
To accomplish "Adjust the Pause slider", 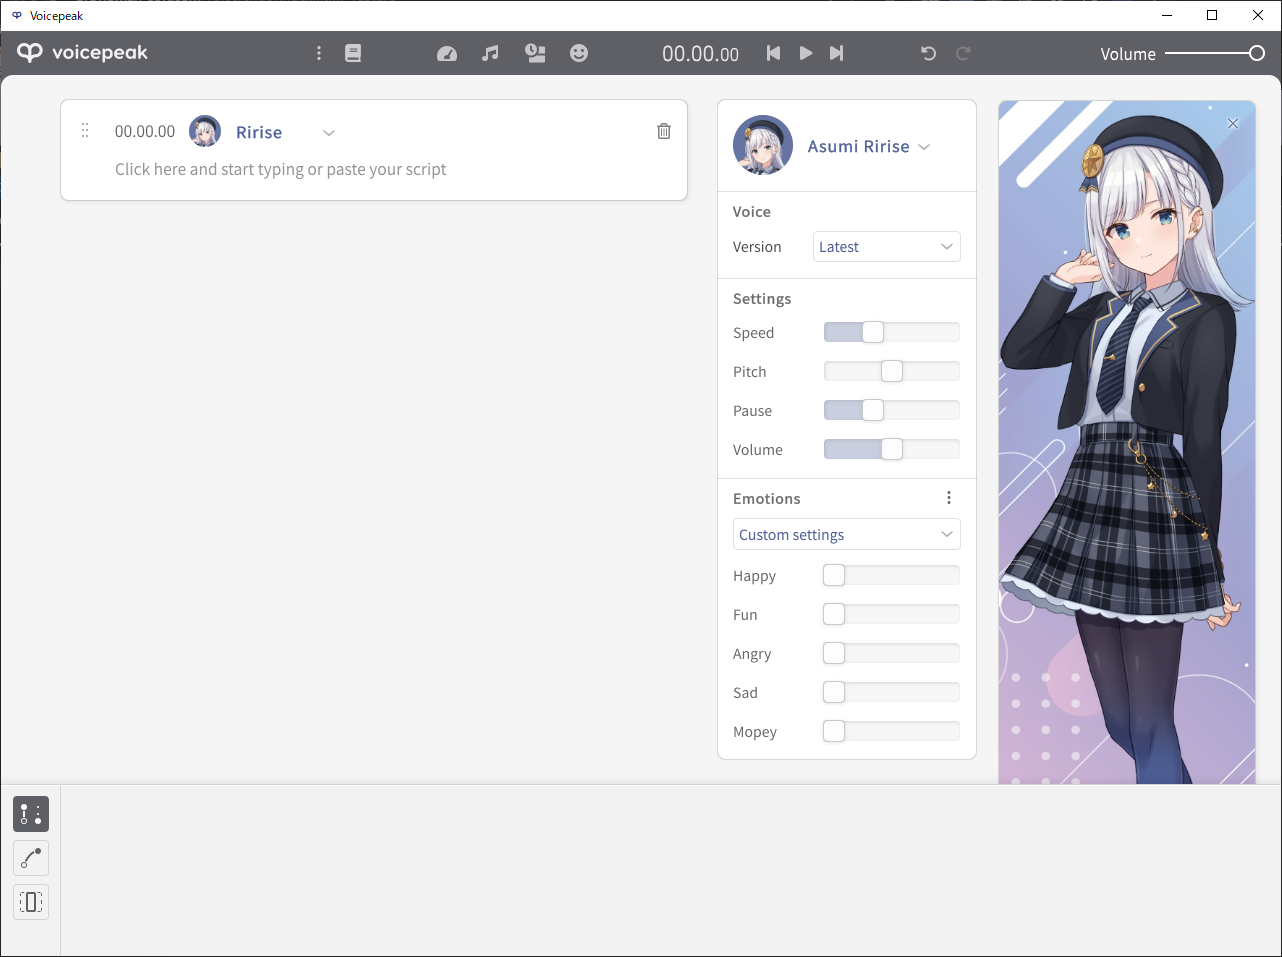I will [891, 410].
